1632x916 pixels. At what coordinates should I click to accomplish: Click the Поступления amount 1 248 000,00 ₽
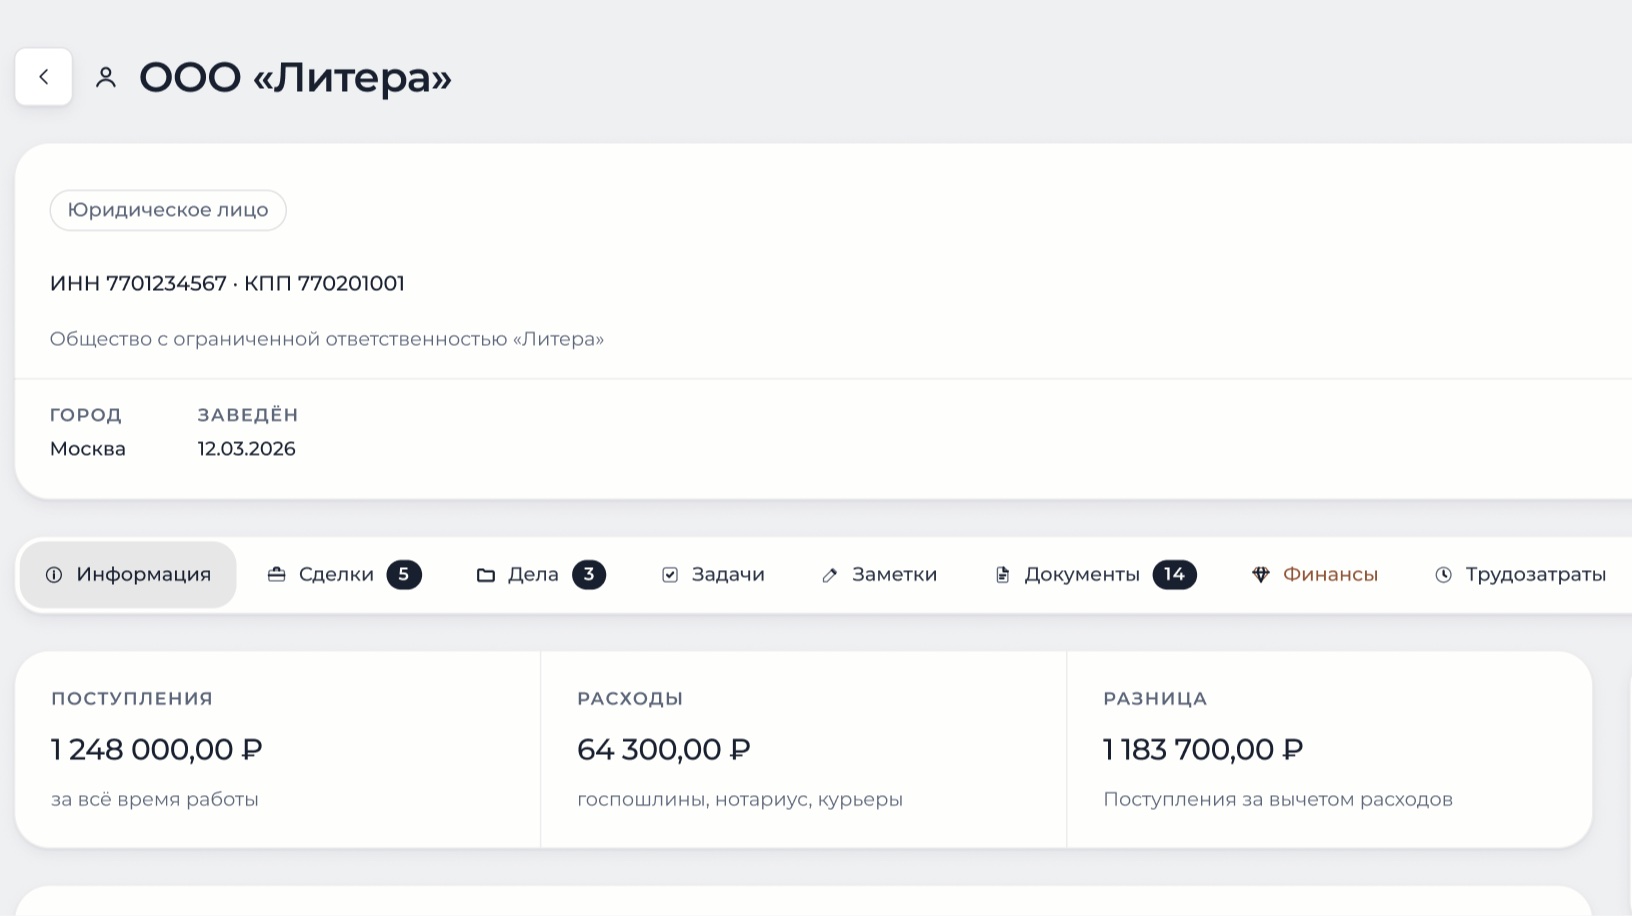point(157,749)
